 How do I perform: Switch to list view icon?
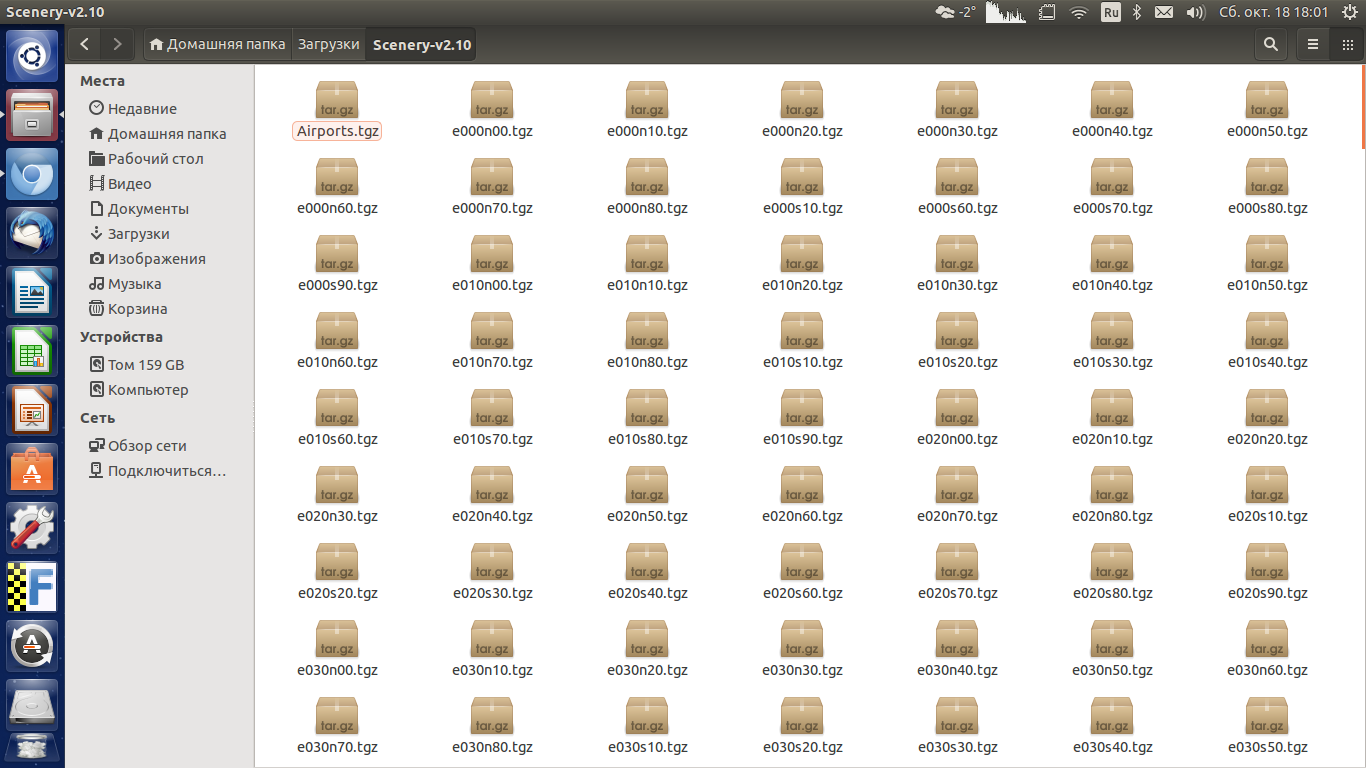pos(1313,44)
